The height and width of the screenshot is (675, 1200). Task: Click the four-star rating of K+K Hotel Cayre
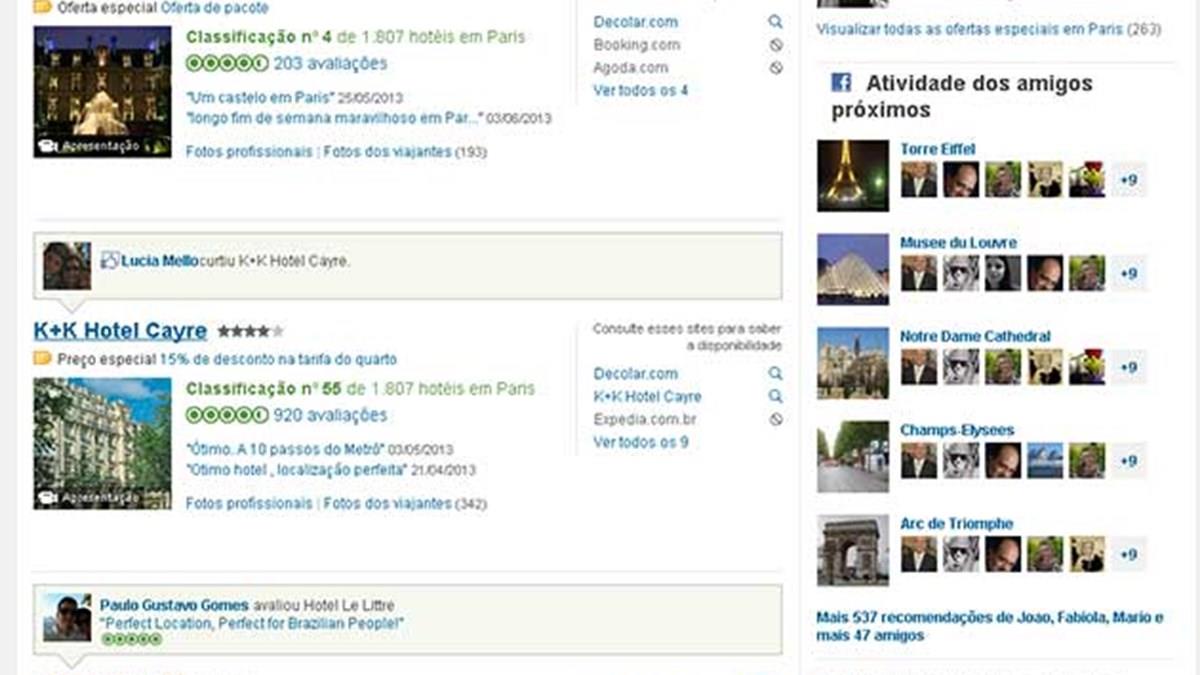pyautogui.click(x=251, y=331)
